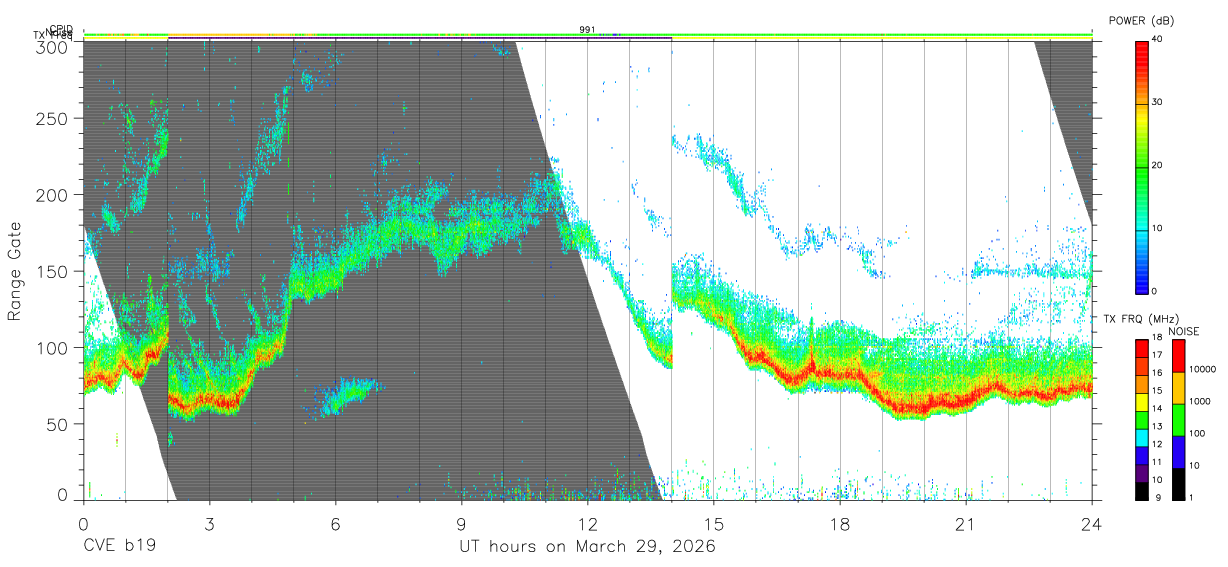This screenshot has width=1228, height=567.
Task: Select the blue 11-12 MHz frequency swatch
Action: [x=1141, y=455]
